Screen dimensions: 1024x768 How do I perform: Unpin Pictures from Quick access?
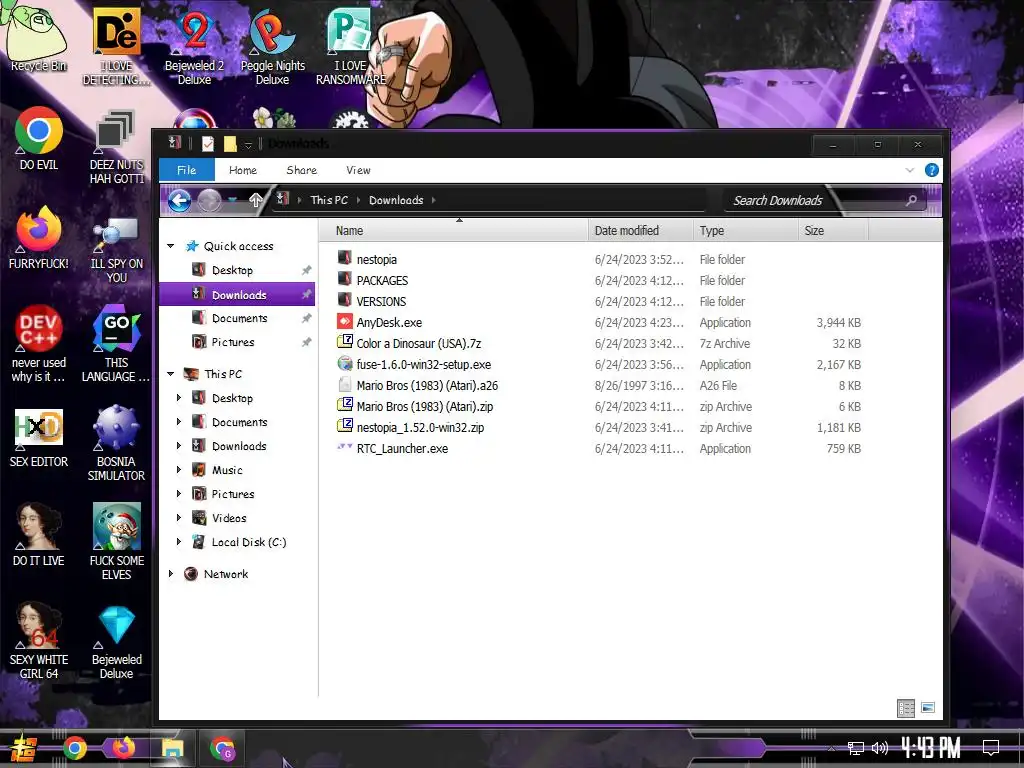click(x=306, y=342)
